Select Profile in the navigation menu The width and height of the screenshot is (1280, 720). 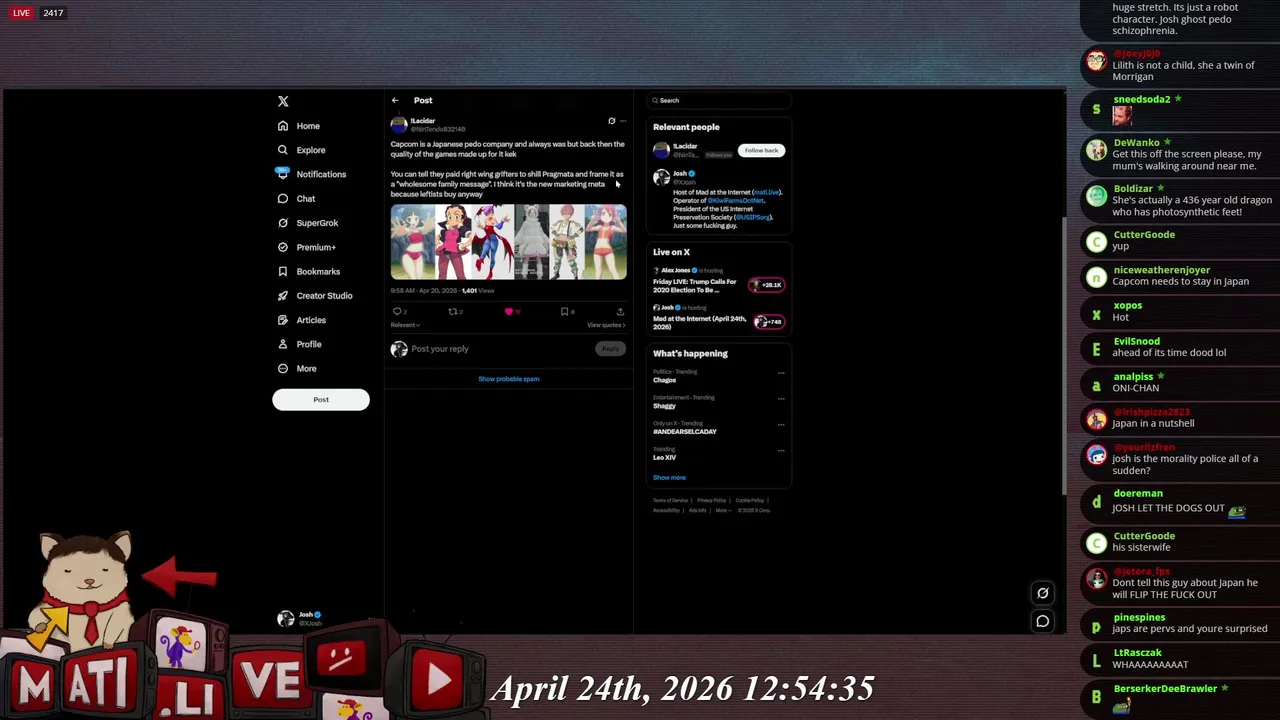(x=309, y=344)
